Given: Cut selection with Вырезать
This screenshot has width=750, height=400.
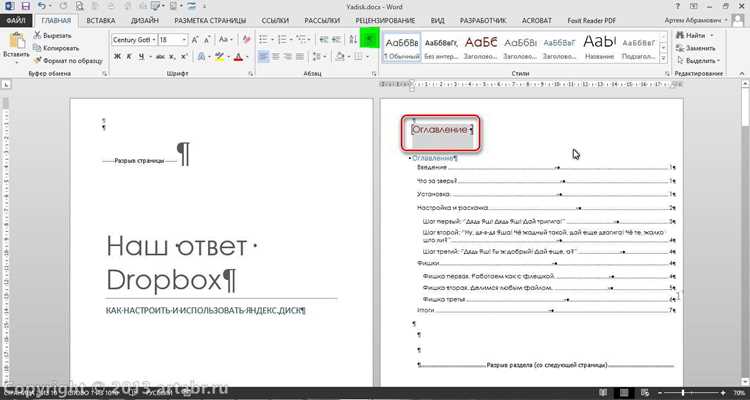Looking at the screenshot, I should 52,36.
